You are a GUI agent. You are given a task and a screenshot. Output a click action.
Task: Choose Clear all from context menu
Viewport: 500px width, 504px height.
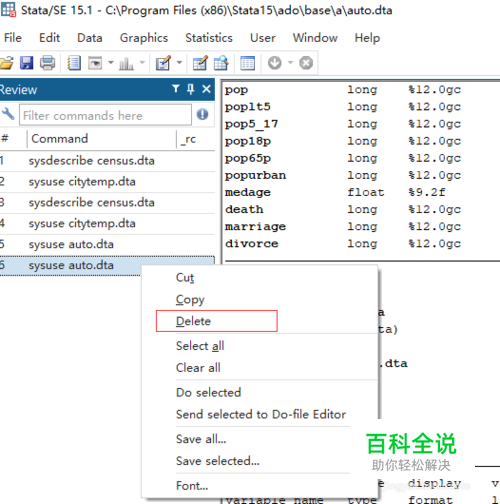pyautogui.click(x=260, y=368)
